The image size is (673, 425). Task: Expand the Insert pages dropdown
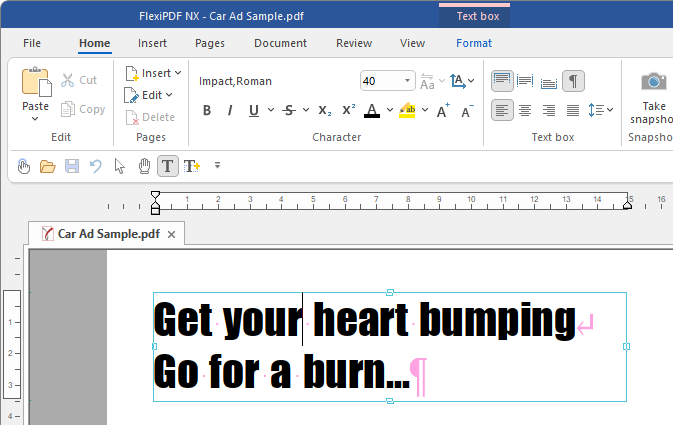[154, 73]
